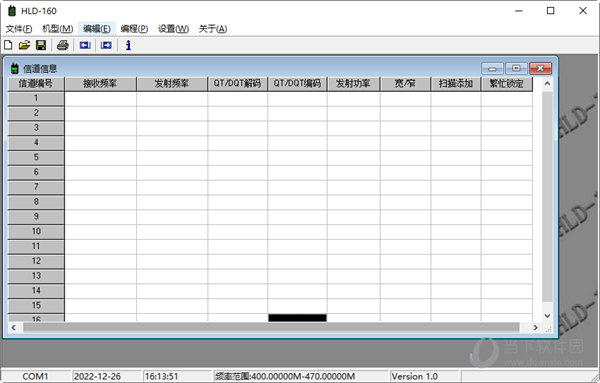600x383 pixels.
Task: Select channel row header 6
Action: coord(36,172)
